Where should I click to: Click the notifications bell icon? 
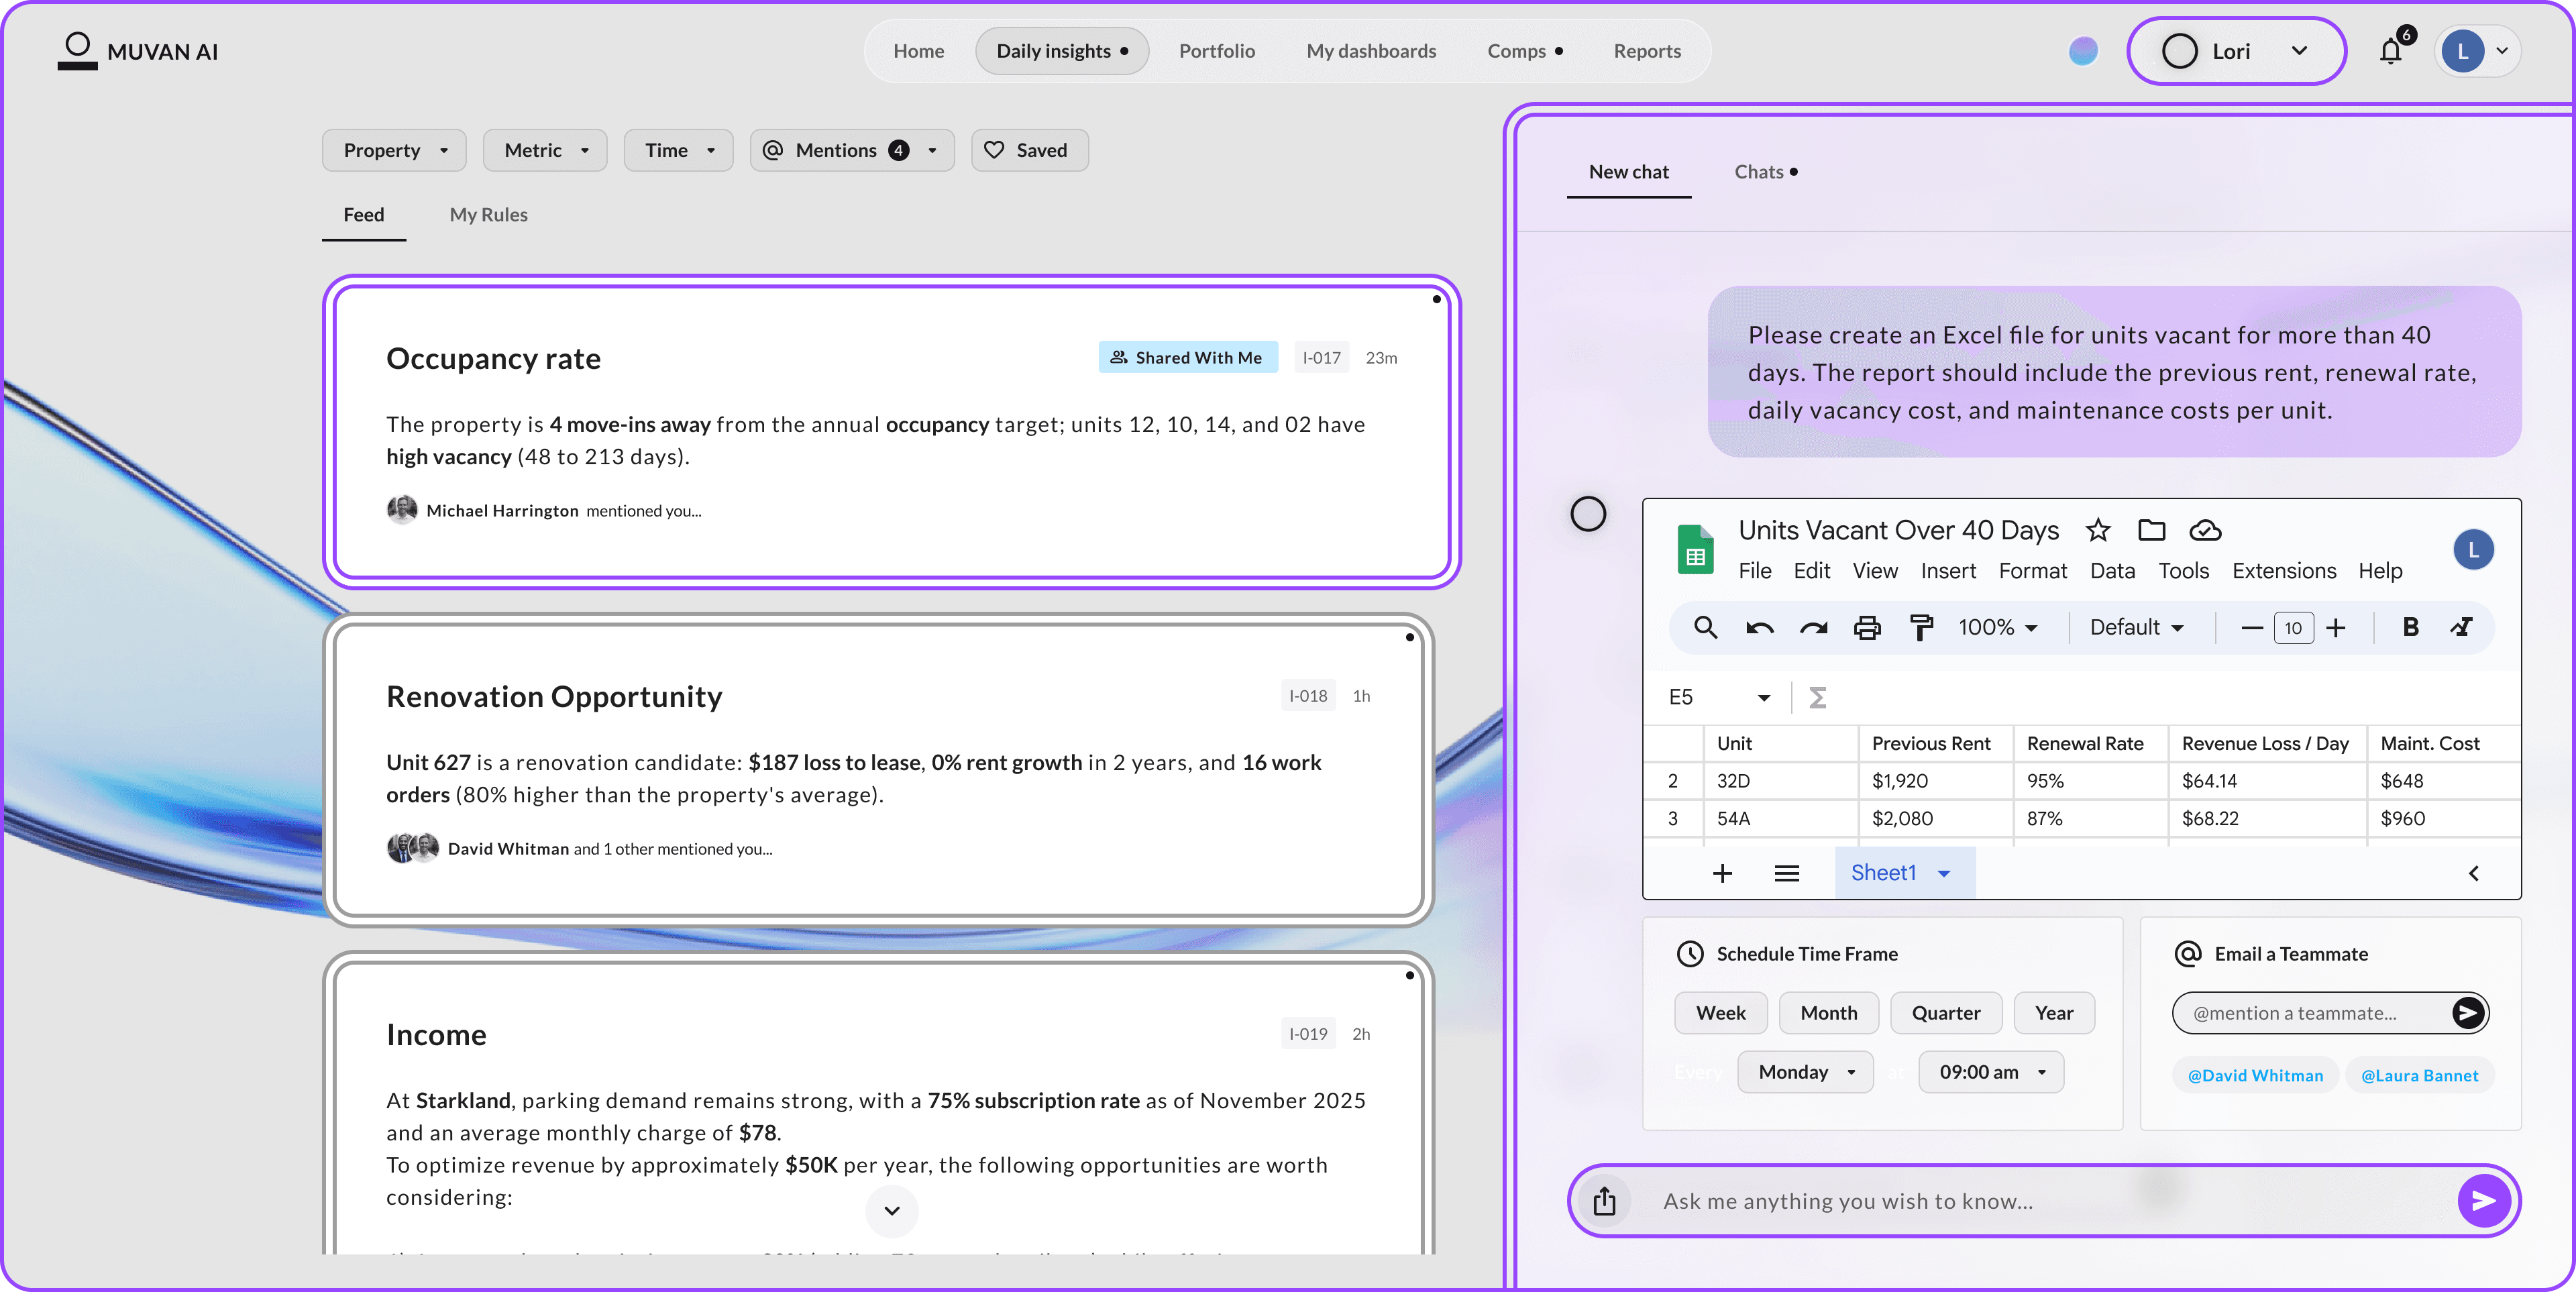tap(2390, 52)
